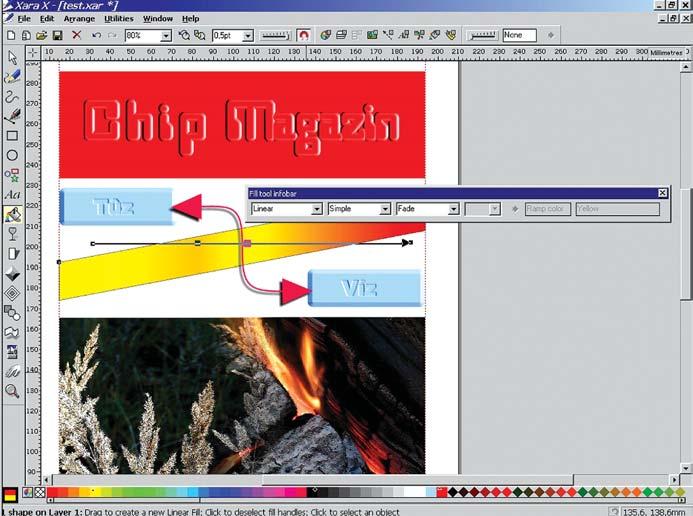The width and height of the screenshot is (693, 516).
Task: Choose the Bevel tool
Action: (x=12, y=273)
